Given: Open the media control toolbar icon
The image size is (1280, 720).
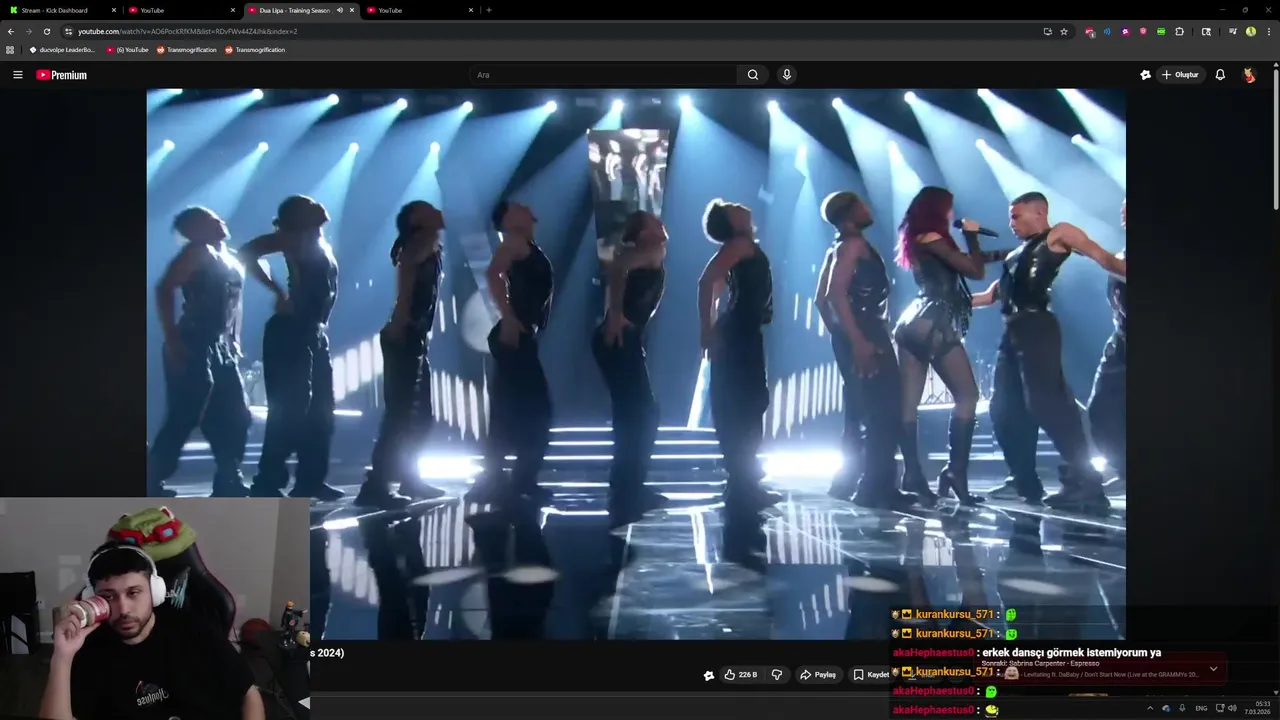Looking at the screenshot, I should (x=1234, y=31).
